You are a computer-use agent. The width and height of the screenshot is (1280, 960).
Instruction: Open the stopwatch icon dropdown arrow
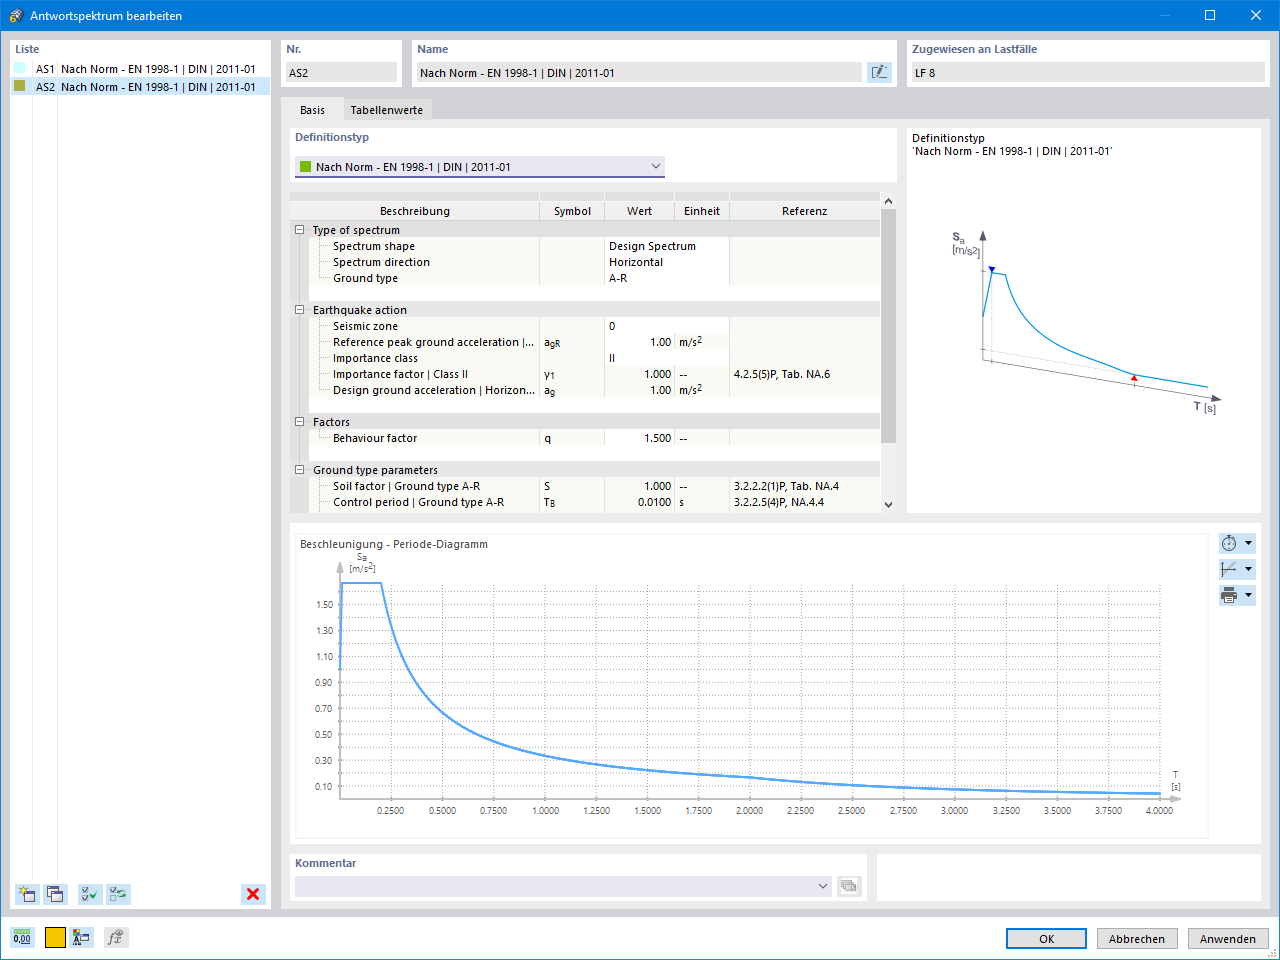click(1248, 543)
